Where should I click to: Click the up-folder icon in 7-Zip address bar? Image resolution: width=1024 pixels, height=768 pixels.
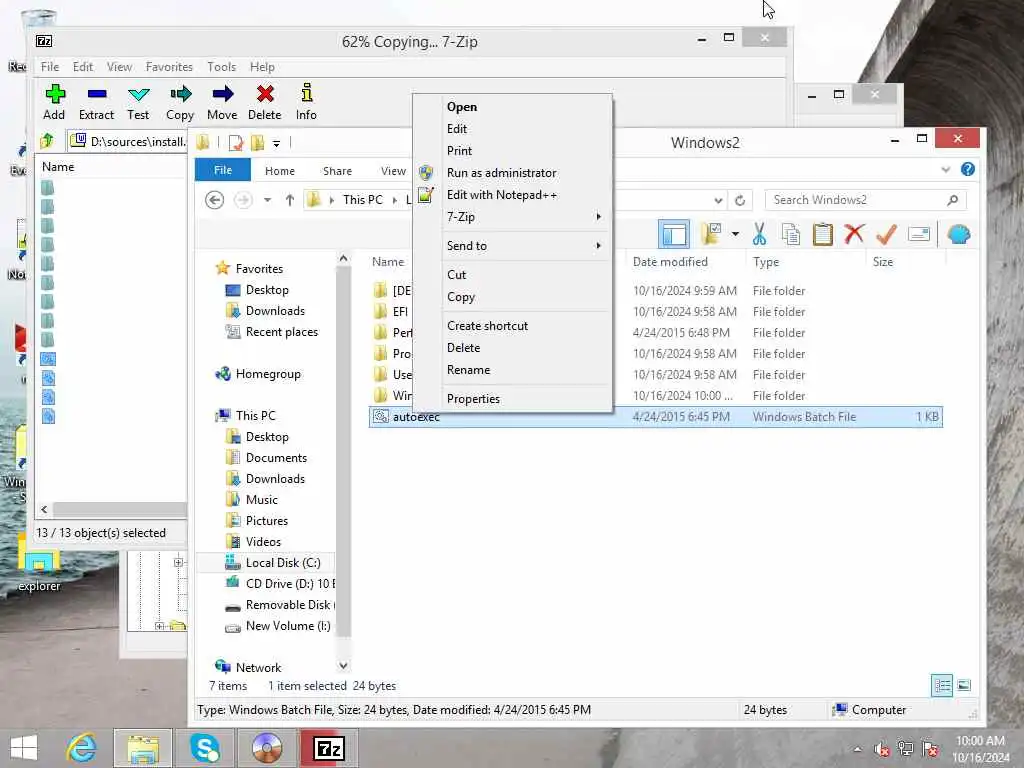47,140
